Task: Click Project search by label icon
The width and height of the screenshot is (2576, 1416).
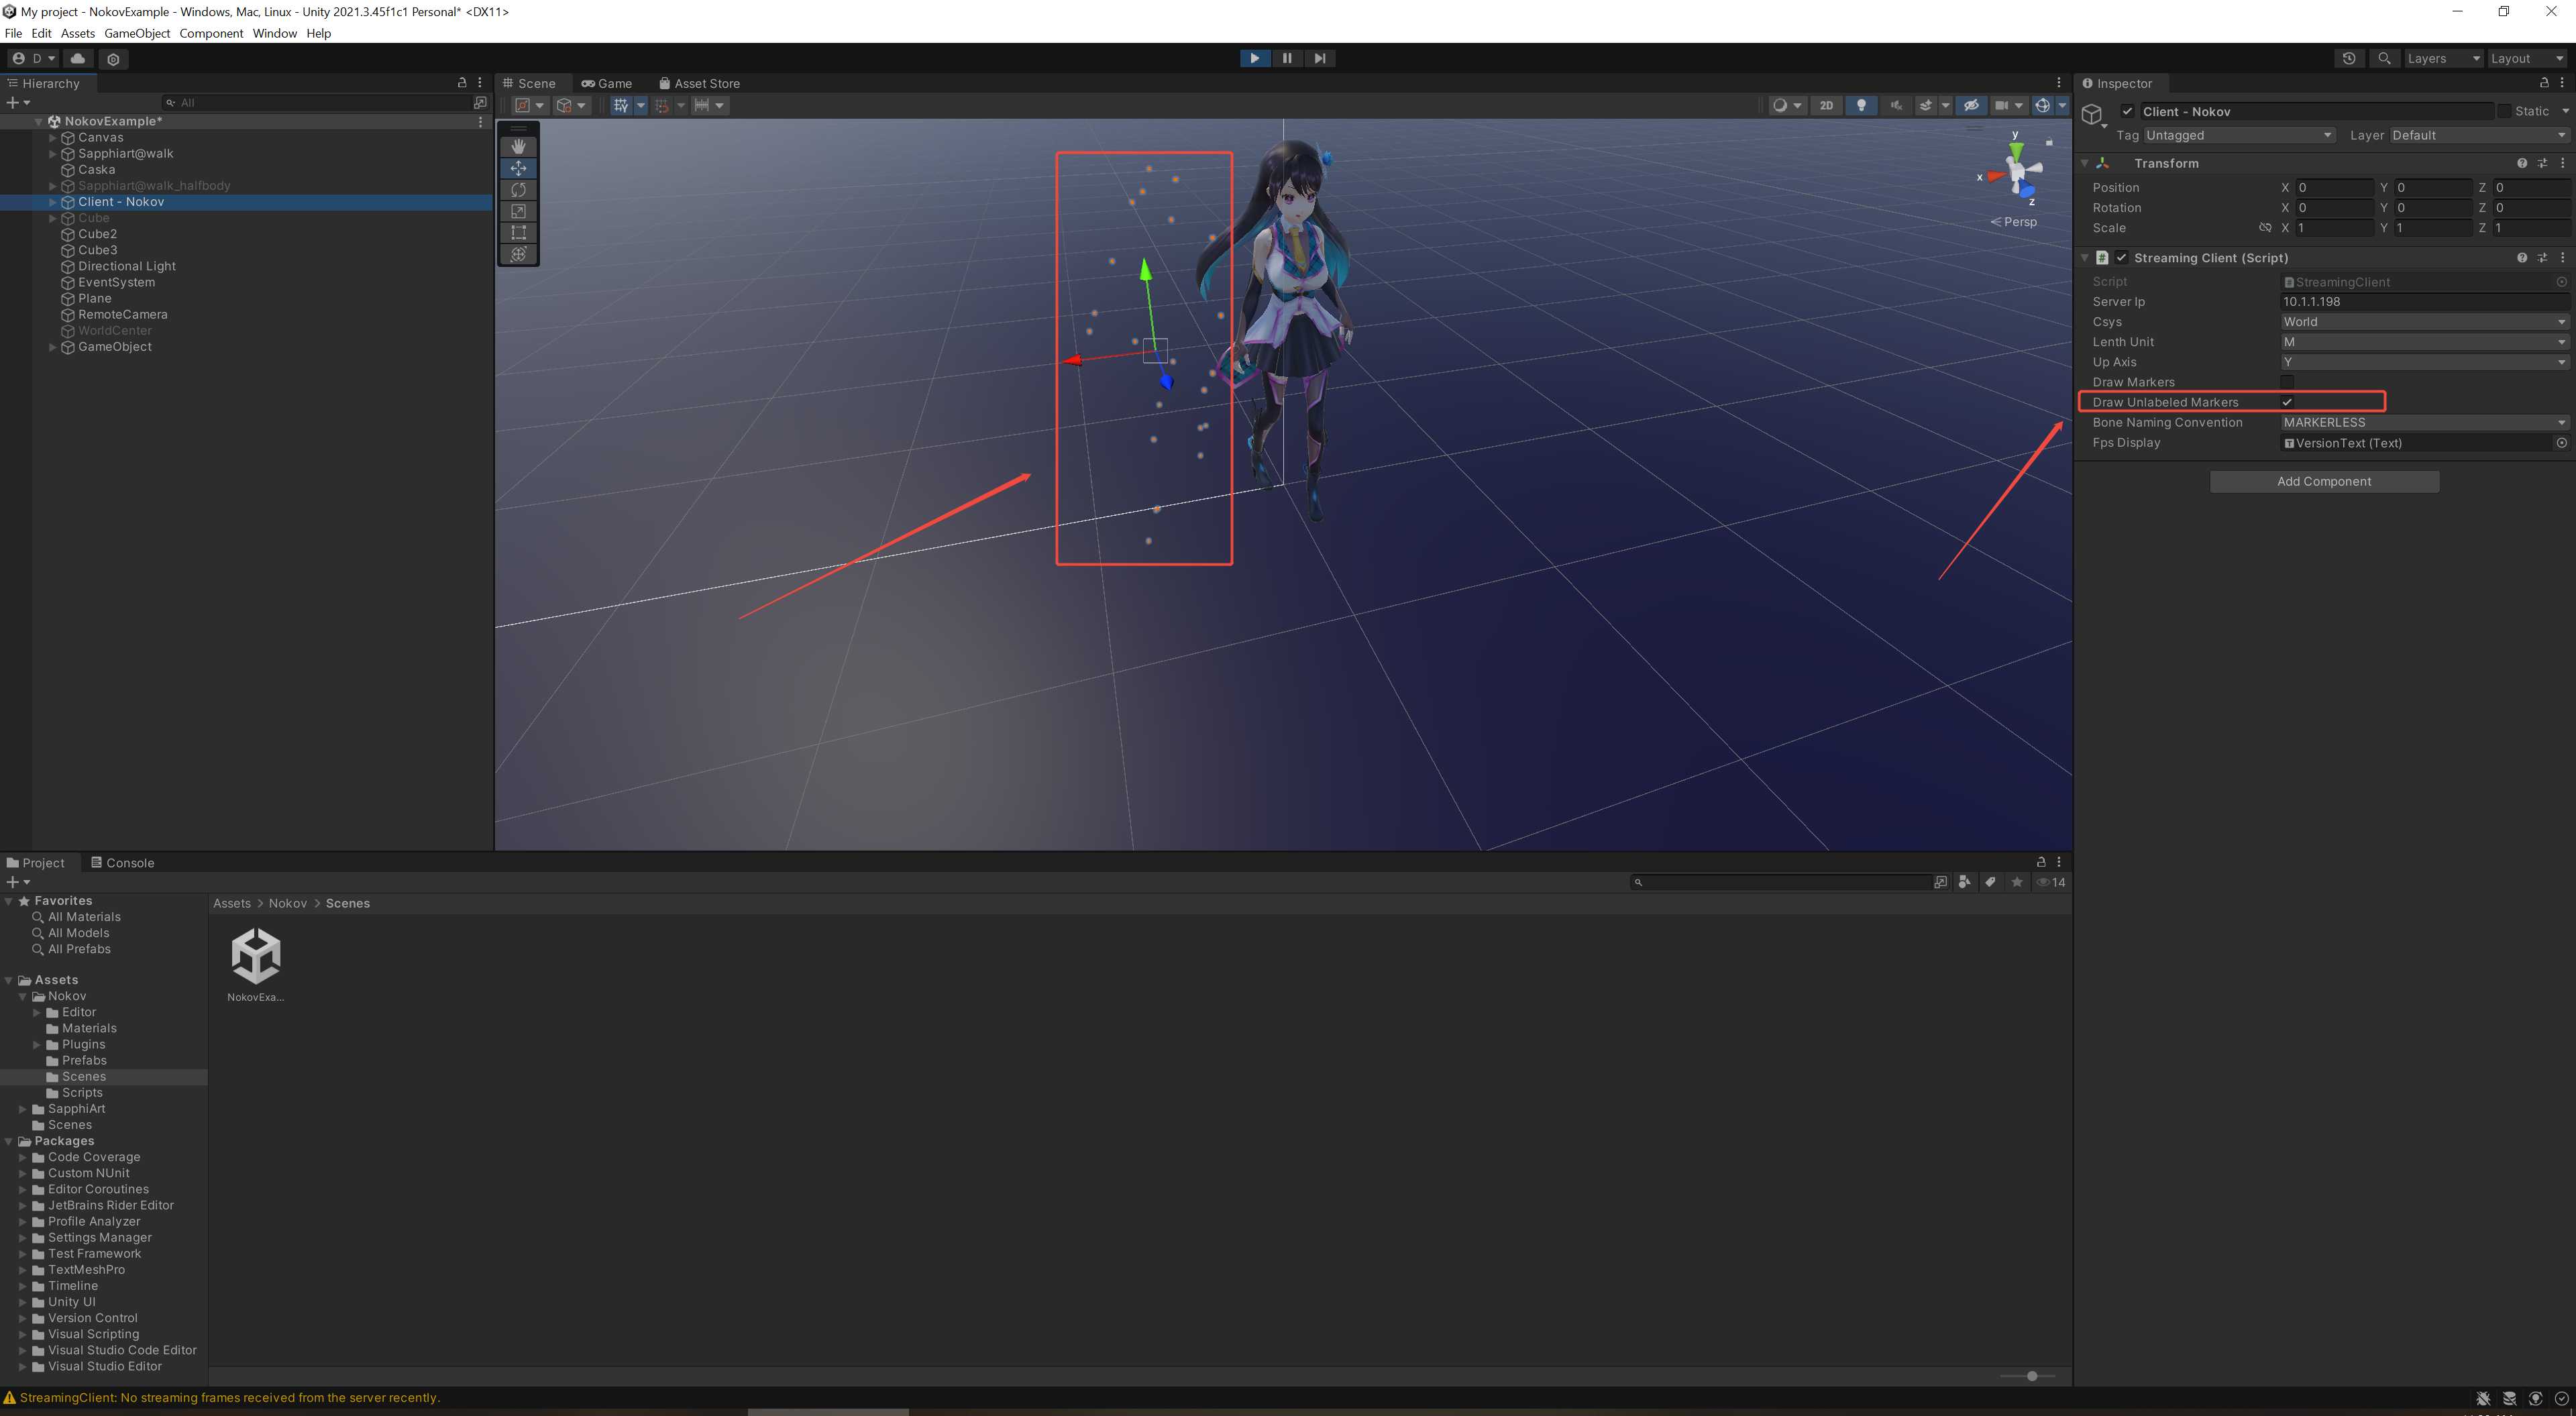Action: click(x=1991, y=882)
